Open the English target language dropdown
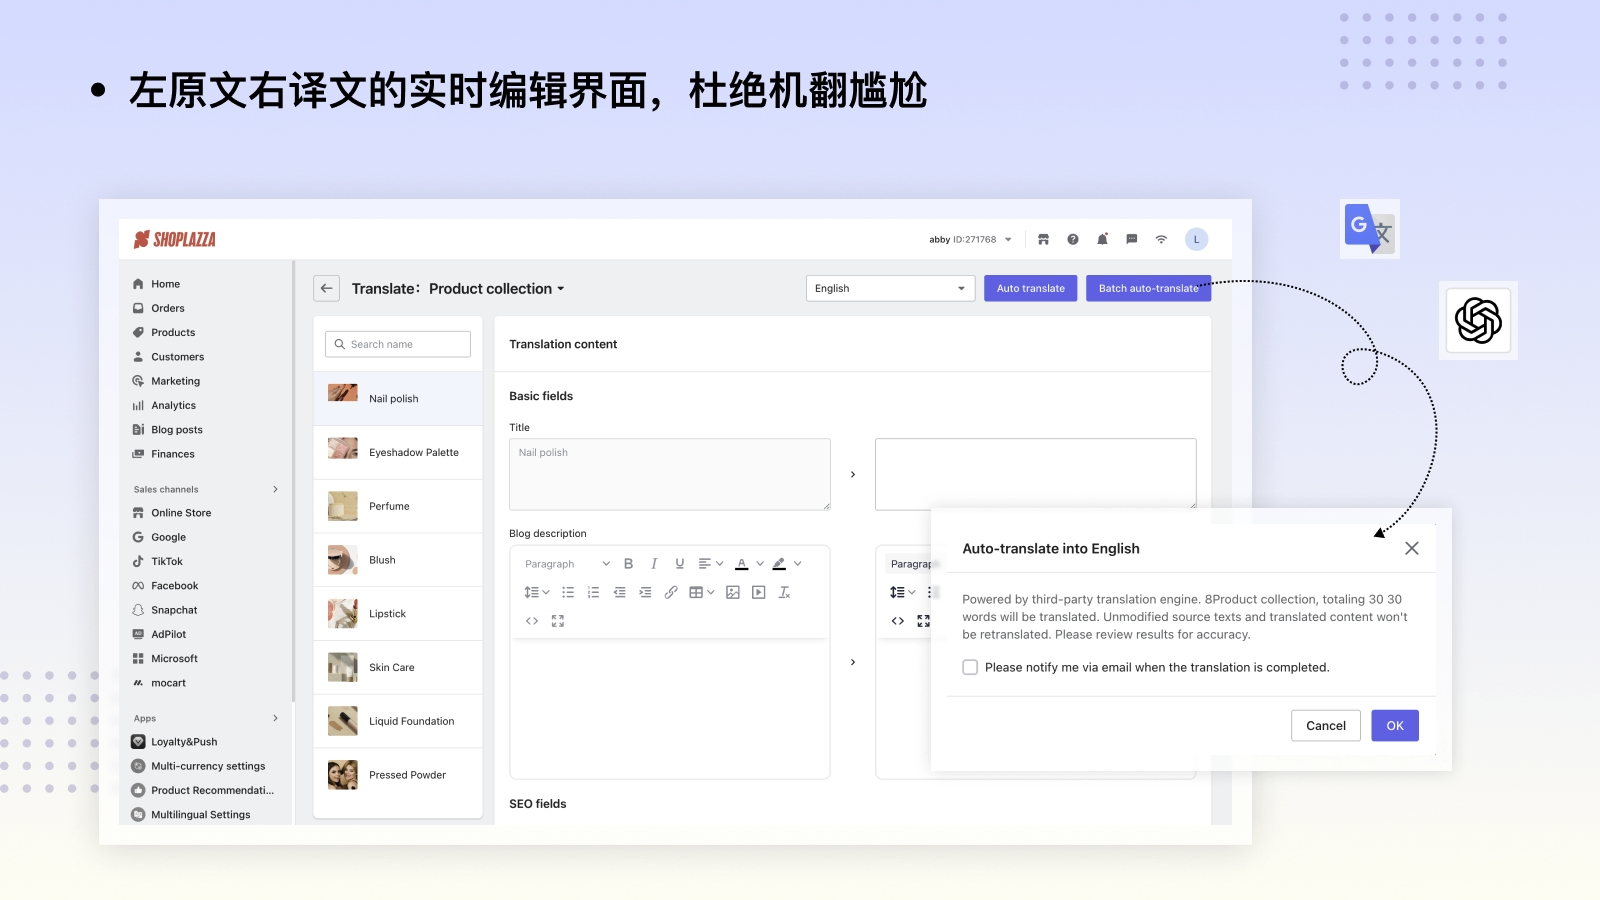 click(x=889, y=288)
